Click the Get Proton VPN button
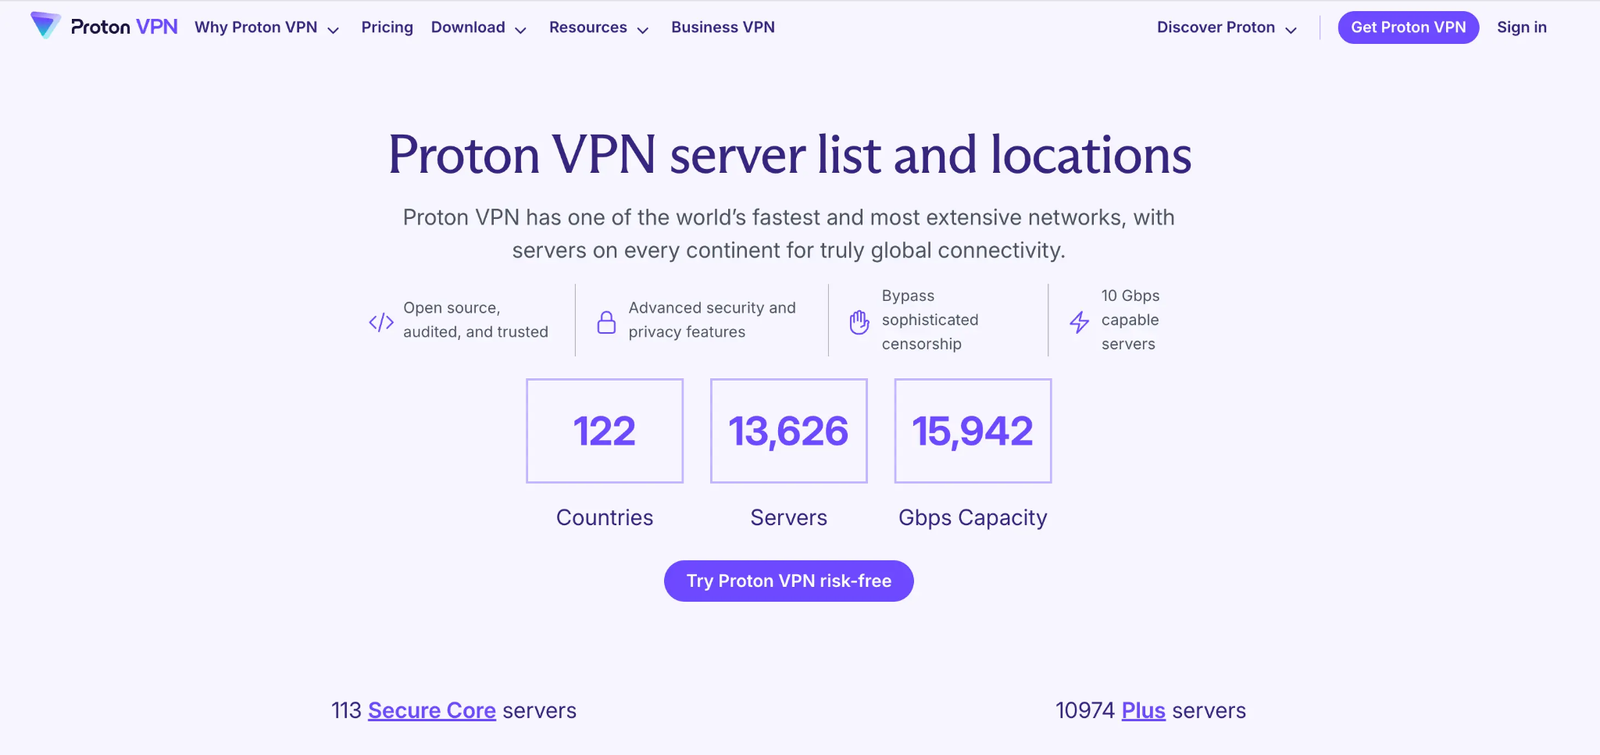 click(1408, 28)
